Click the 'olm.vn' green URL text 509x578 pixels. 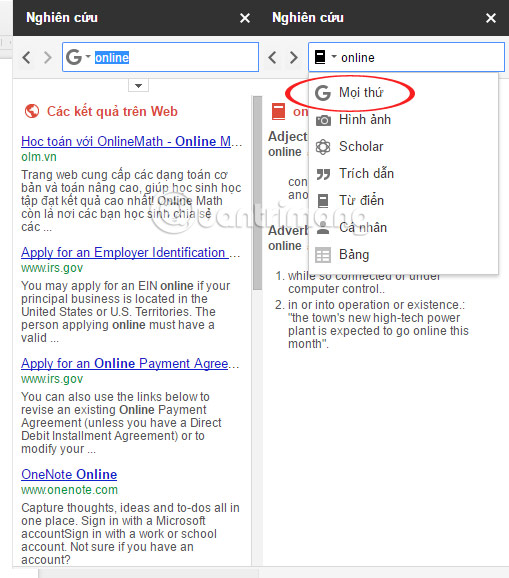tap(39, 157)
